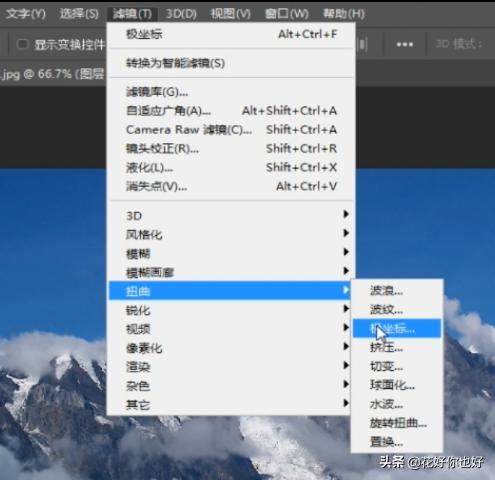
Task: Expand the 模糊 submenu
Action: (x=230, y=253)
